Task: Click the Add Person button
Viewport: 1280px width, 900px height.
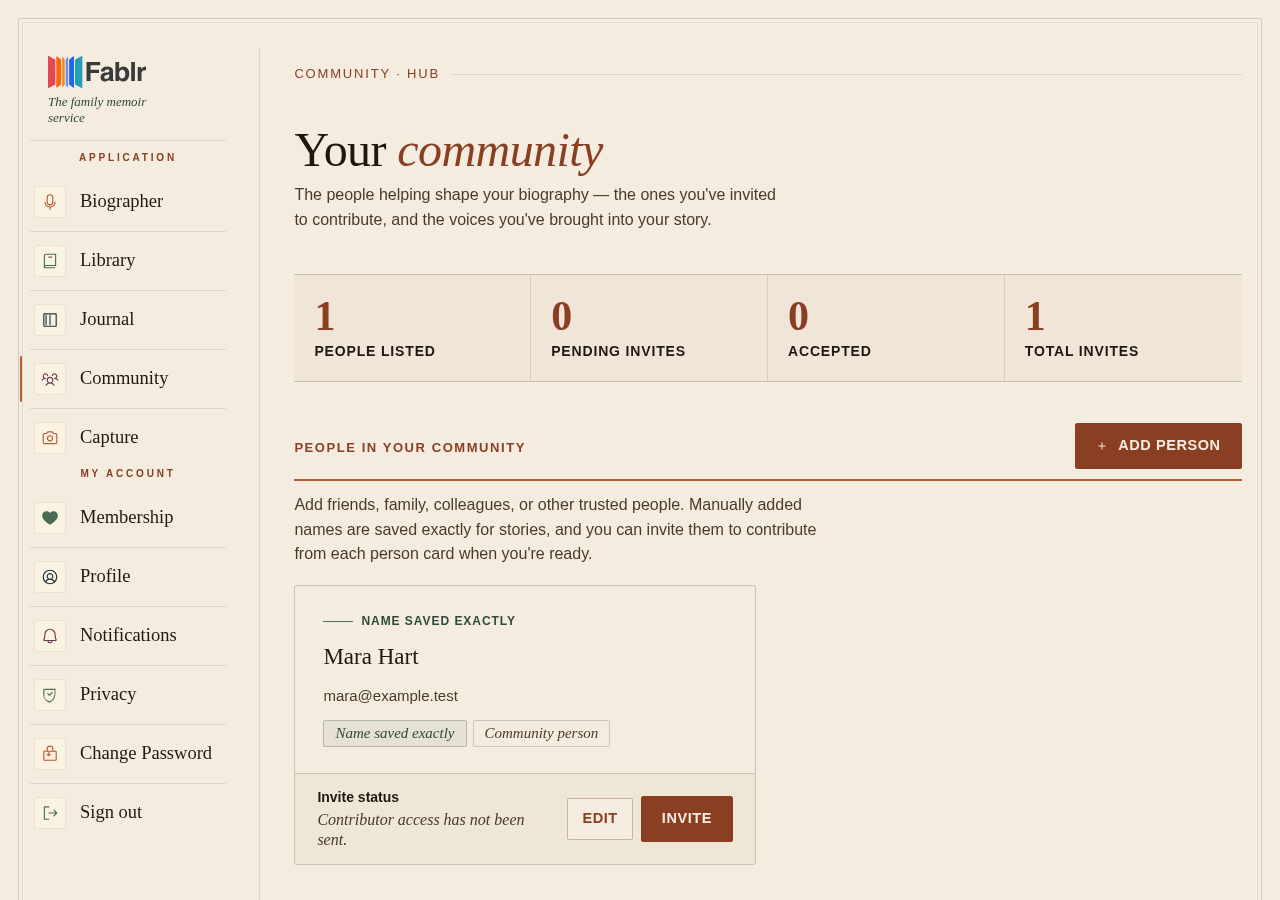Action: coord(1158,446)
